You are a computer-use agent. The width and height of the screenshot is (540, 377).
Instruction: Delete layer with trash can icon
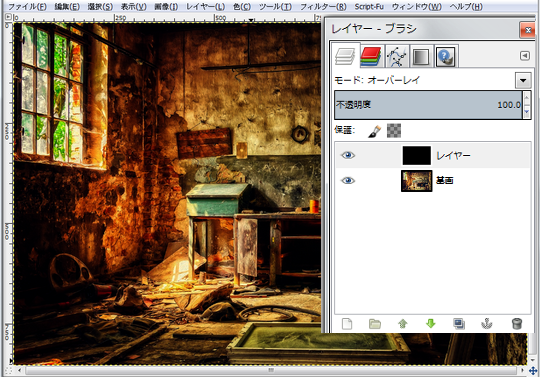(x=517, y=324)
